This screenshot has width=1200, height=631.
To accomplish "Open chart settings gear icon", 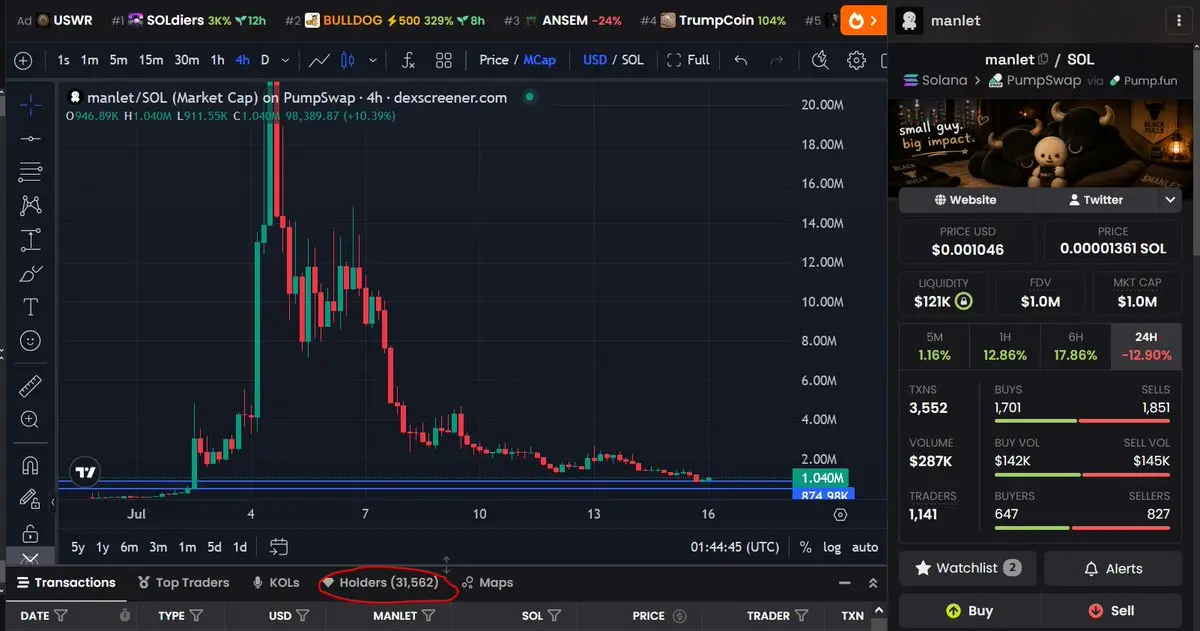I will (x=856, y=60).
